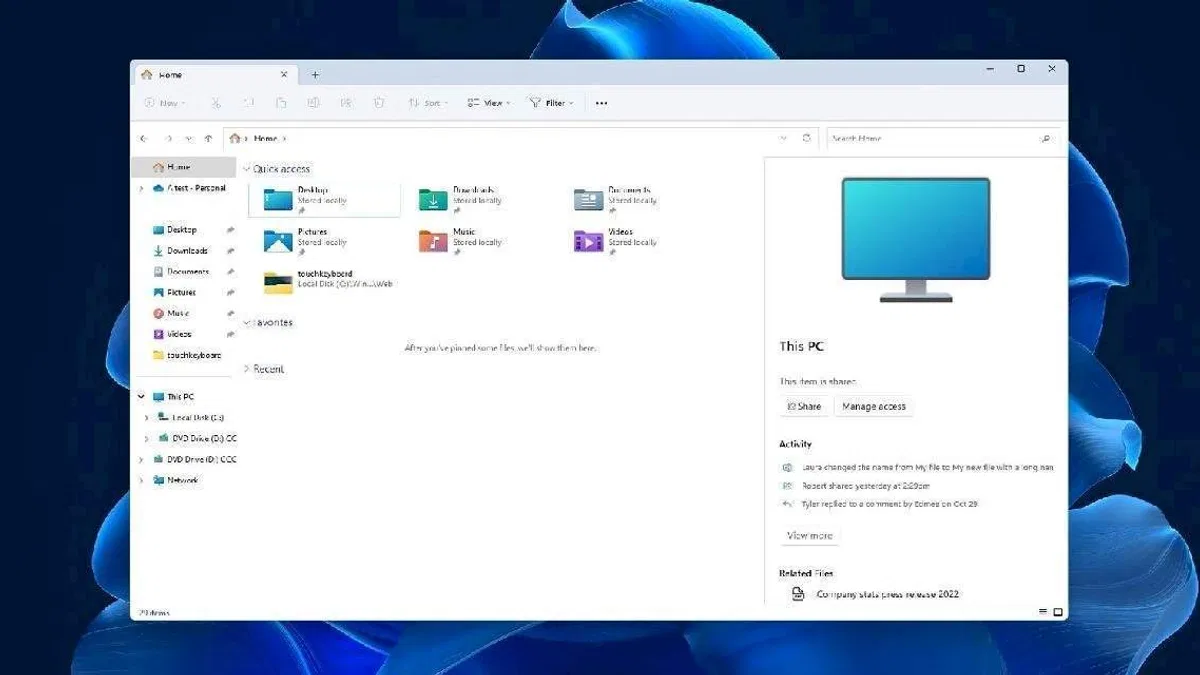1200x675 pixels.
Task: Collapse the This PC tree node
Action: click(x=141, y=397)
